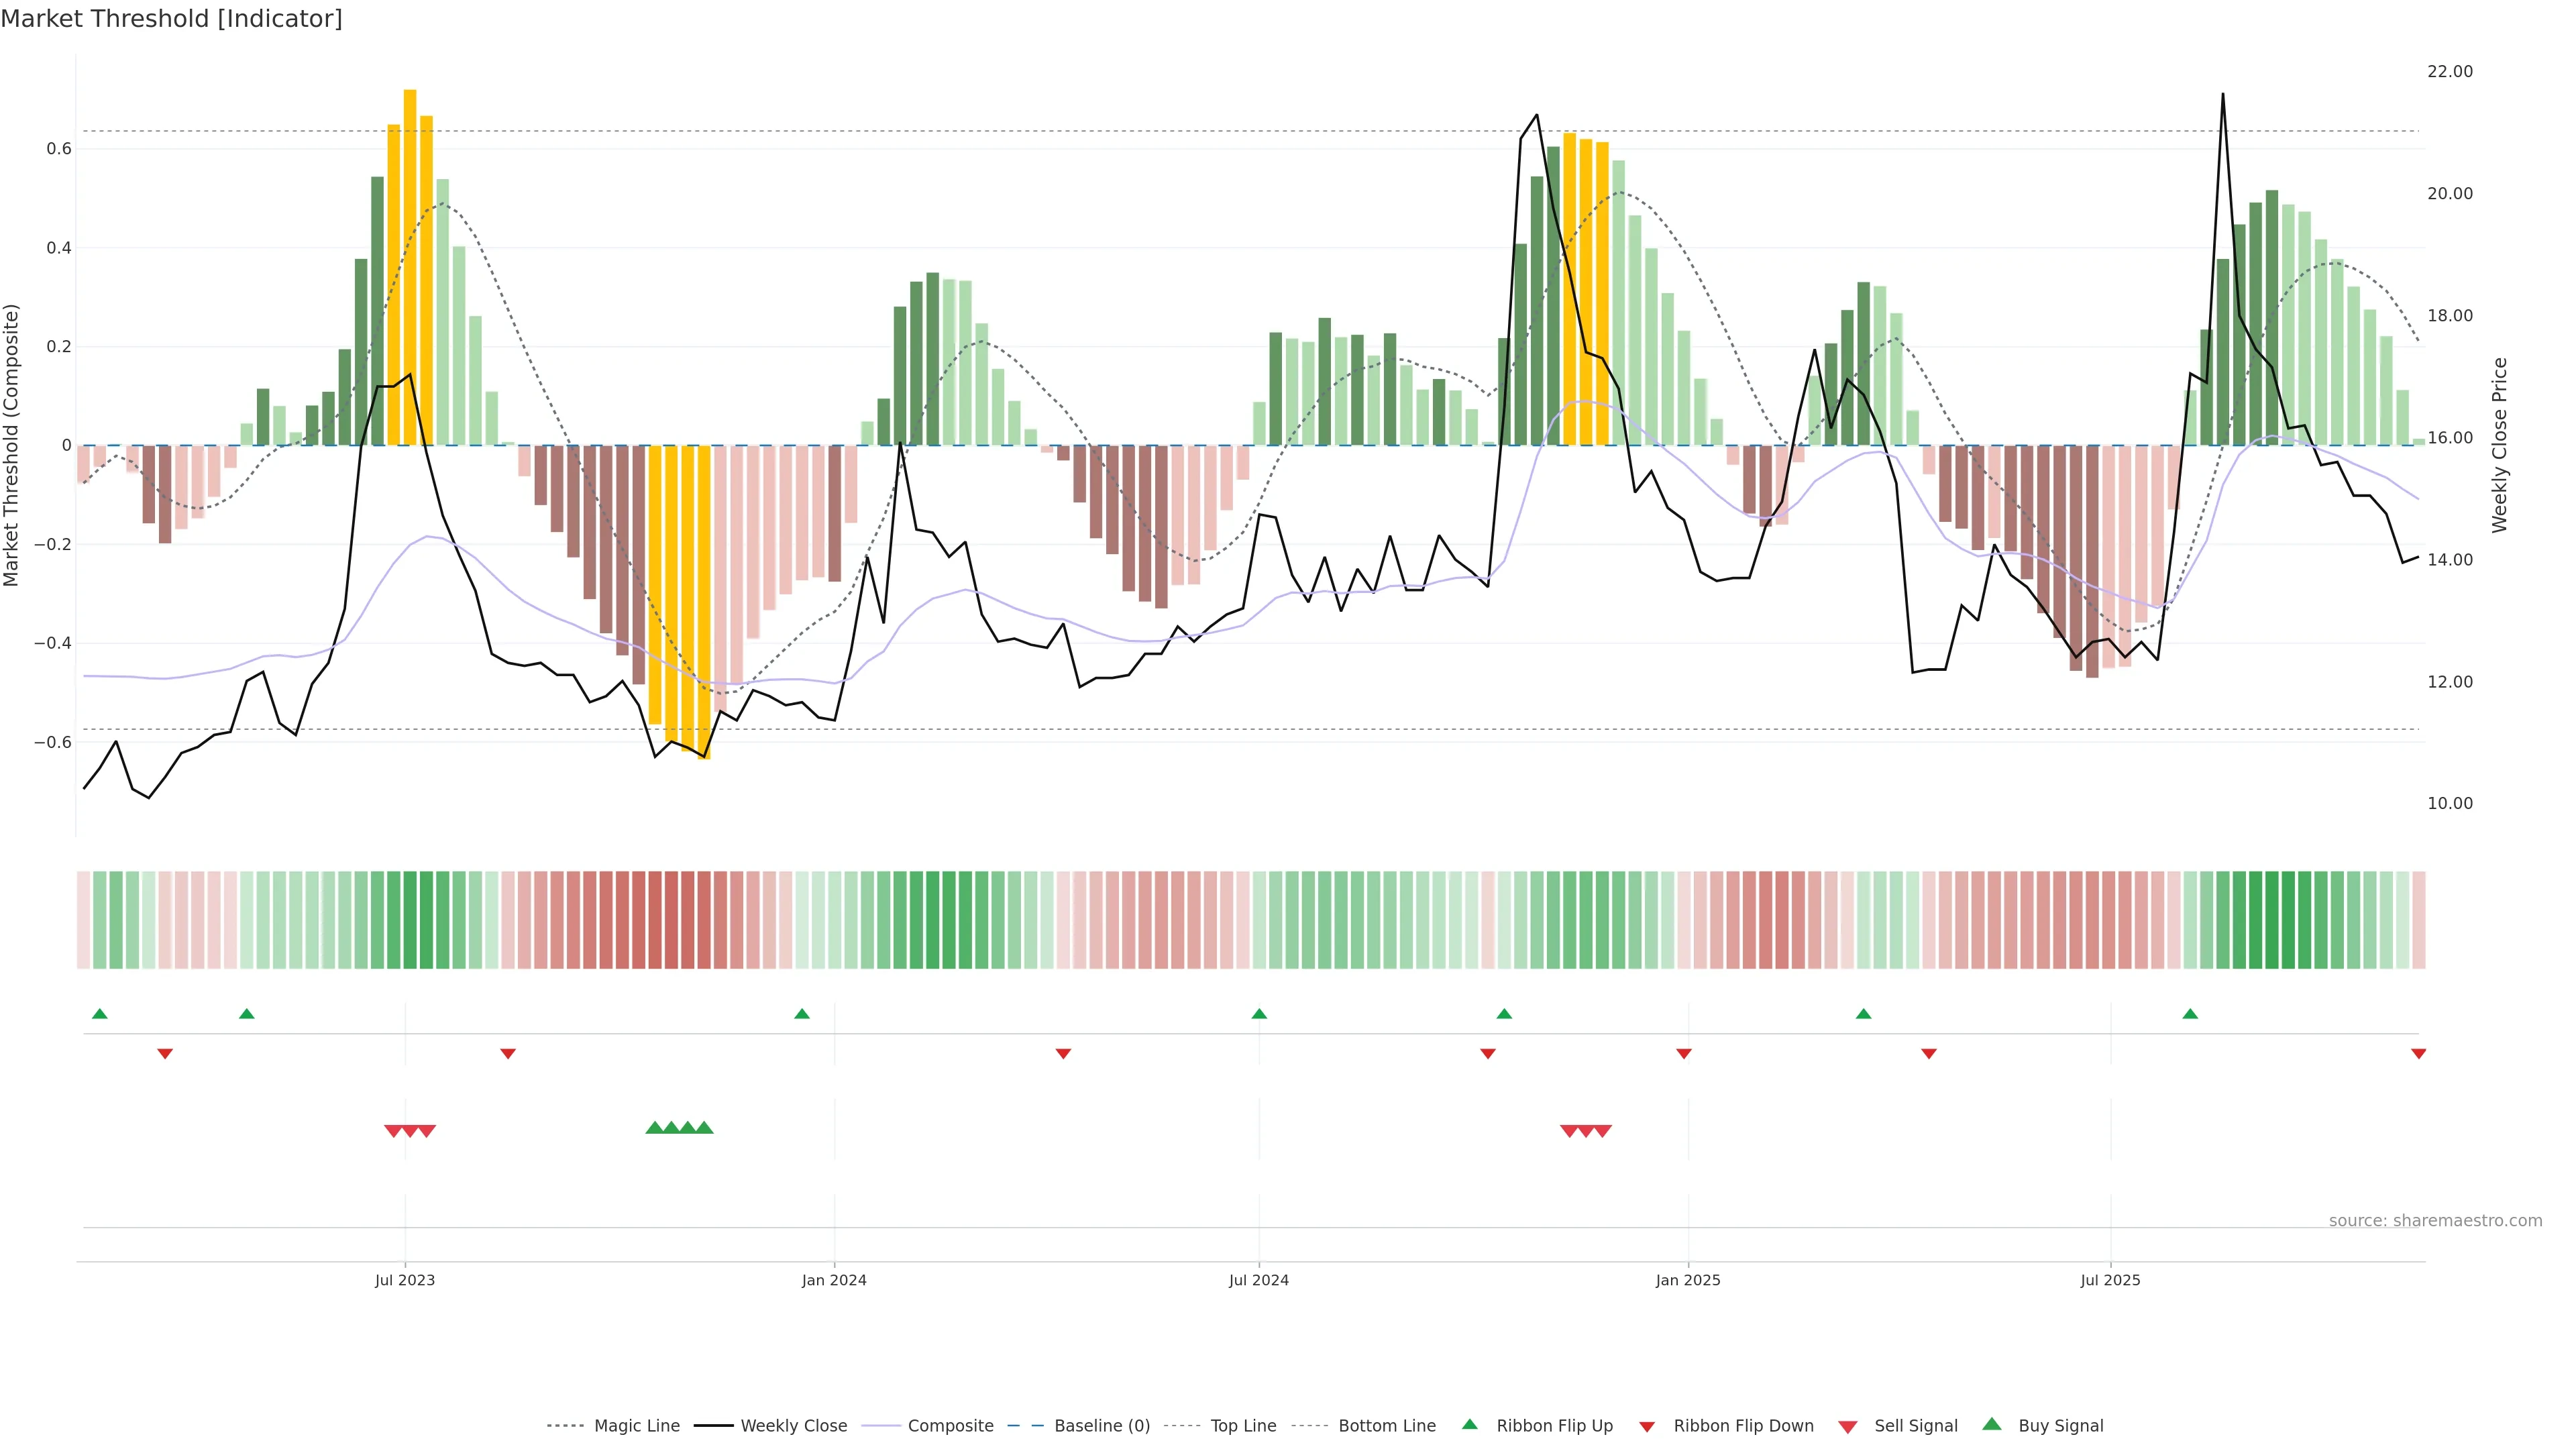Click the Ribbon Flip Down legend triangle
Viewport: 2576px width, 1449px height.
[1647, 1427]
